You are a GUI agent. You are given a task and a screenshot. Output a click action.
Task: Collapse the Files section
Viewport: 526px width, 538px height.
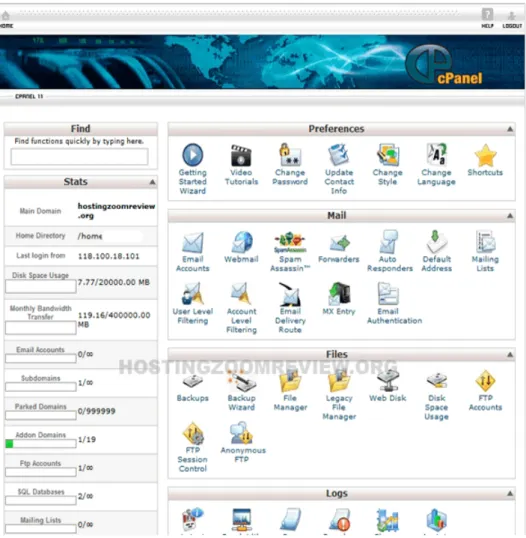[510, 354]
